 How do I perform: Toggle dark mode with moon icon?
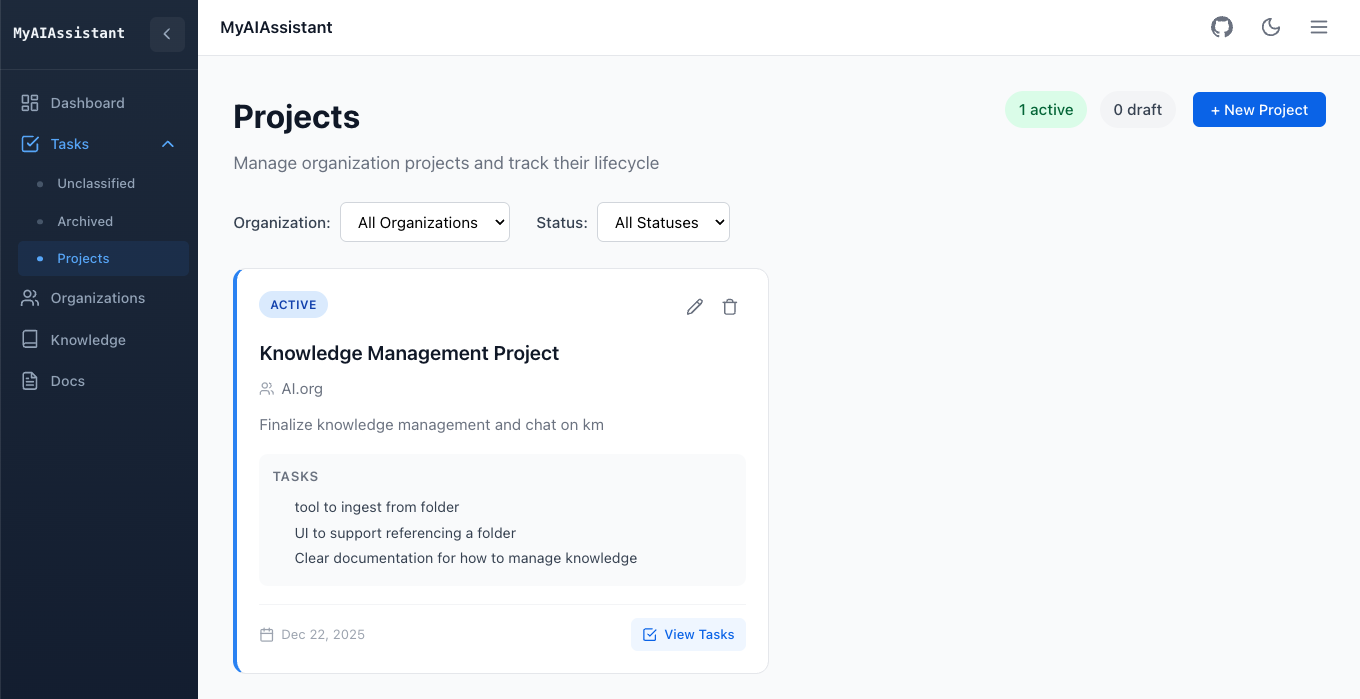click(1271, 27)
